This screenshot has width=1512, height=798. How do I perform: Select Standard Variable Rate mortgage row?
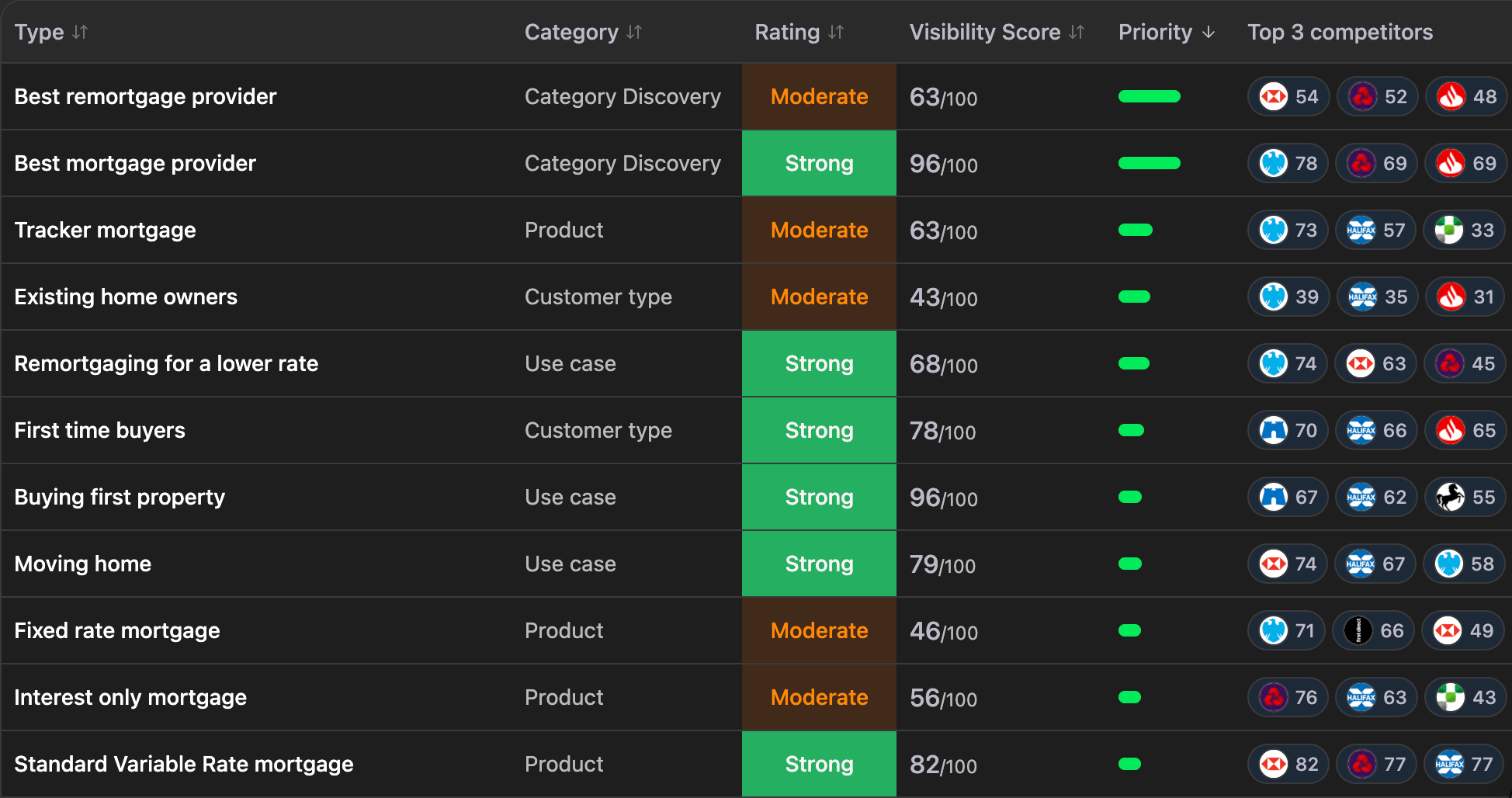[x=756, y=765]
